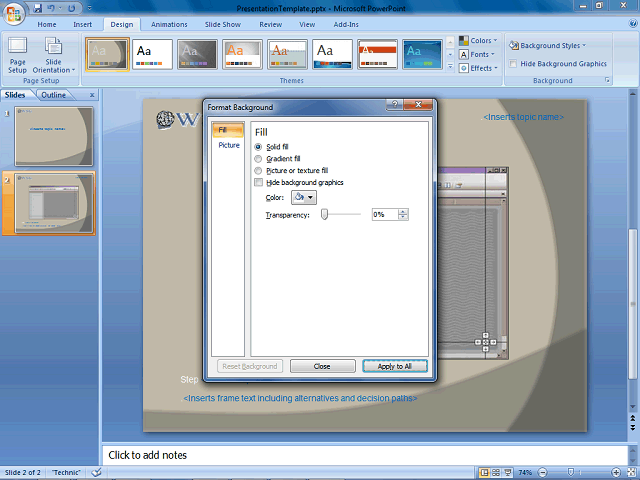The width and height of the screenshot is (640, 480).
Task: Click the Save icon in Quick Access Toolbar
Action: [37, 8]
